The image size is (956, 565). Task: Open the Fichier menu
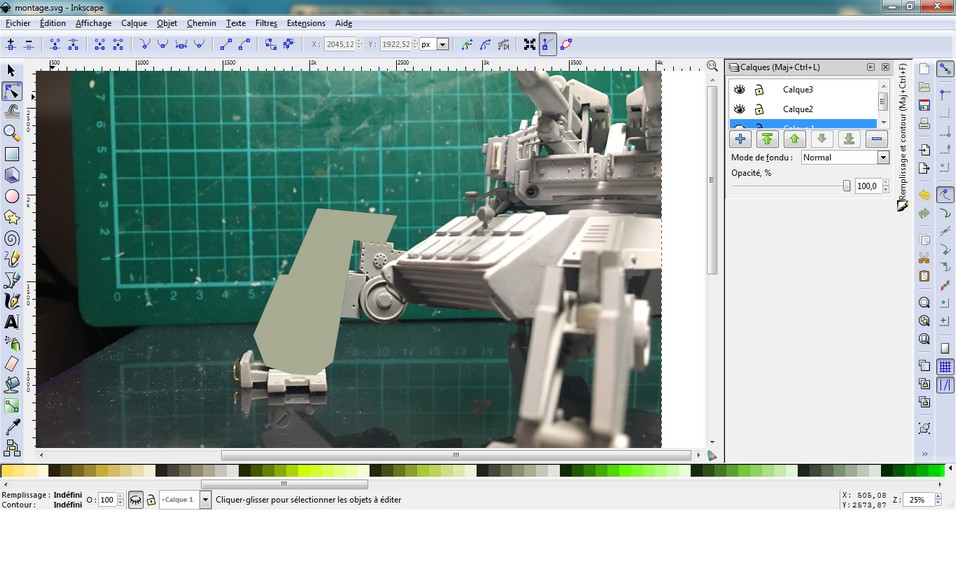coord(18,23)
